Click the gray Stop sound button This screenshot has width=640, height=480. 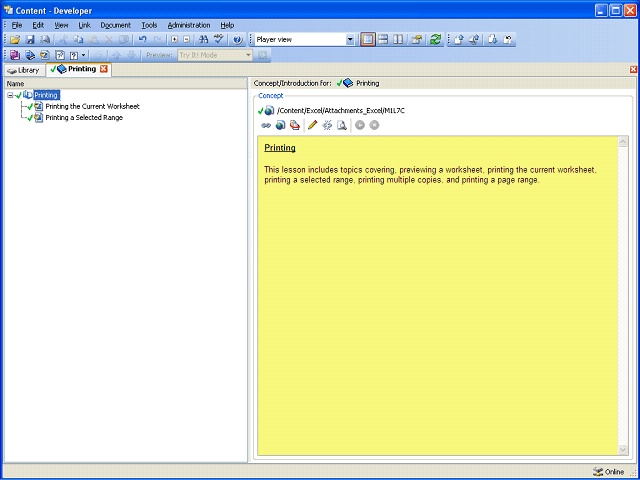[x=374, y=125]
